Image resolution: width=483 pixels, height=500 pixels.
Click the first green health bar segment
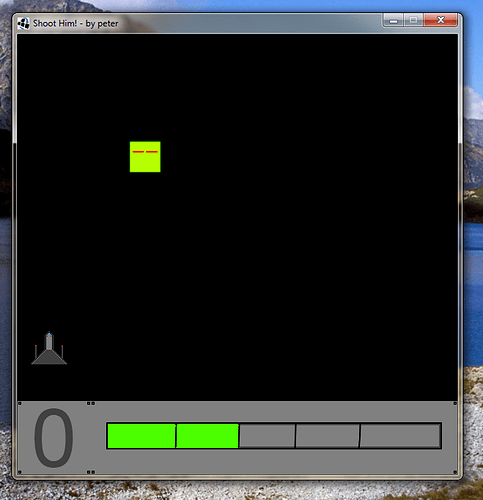tap(141, 436)
